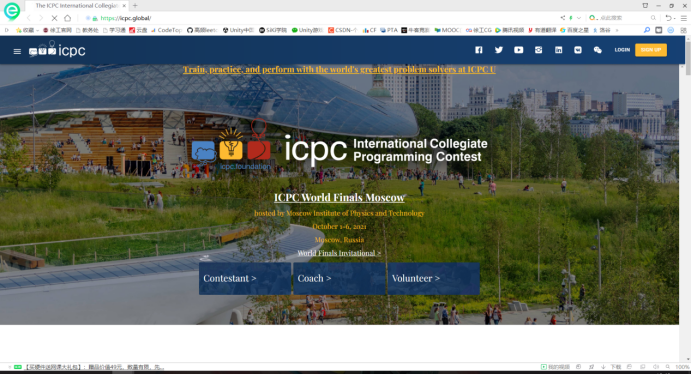692x374 pixels.
Task: Open ICPC Instagram icon
Action: click(x=538, y=50)
